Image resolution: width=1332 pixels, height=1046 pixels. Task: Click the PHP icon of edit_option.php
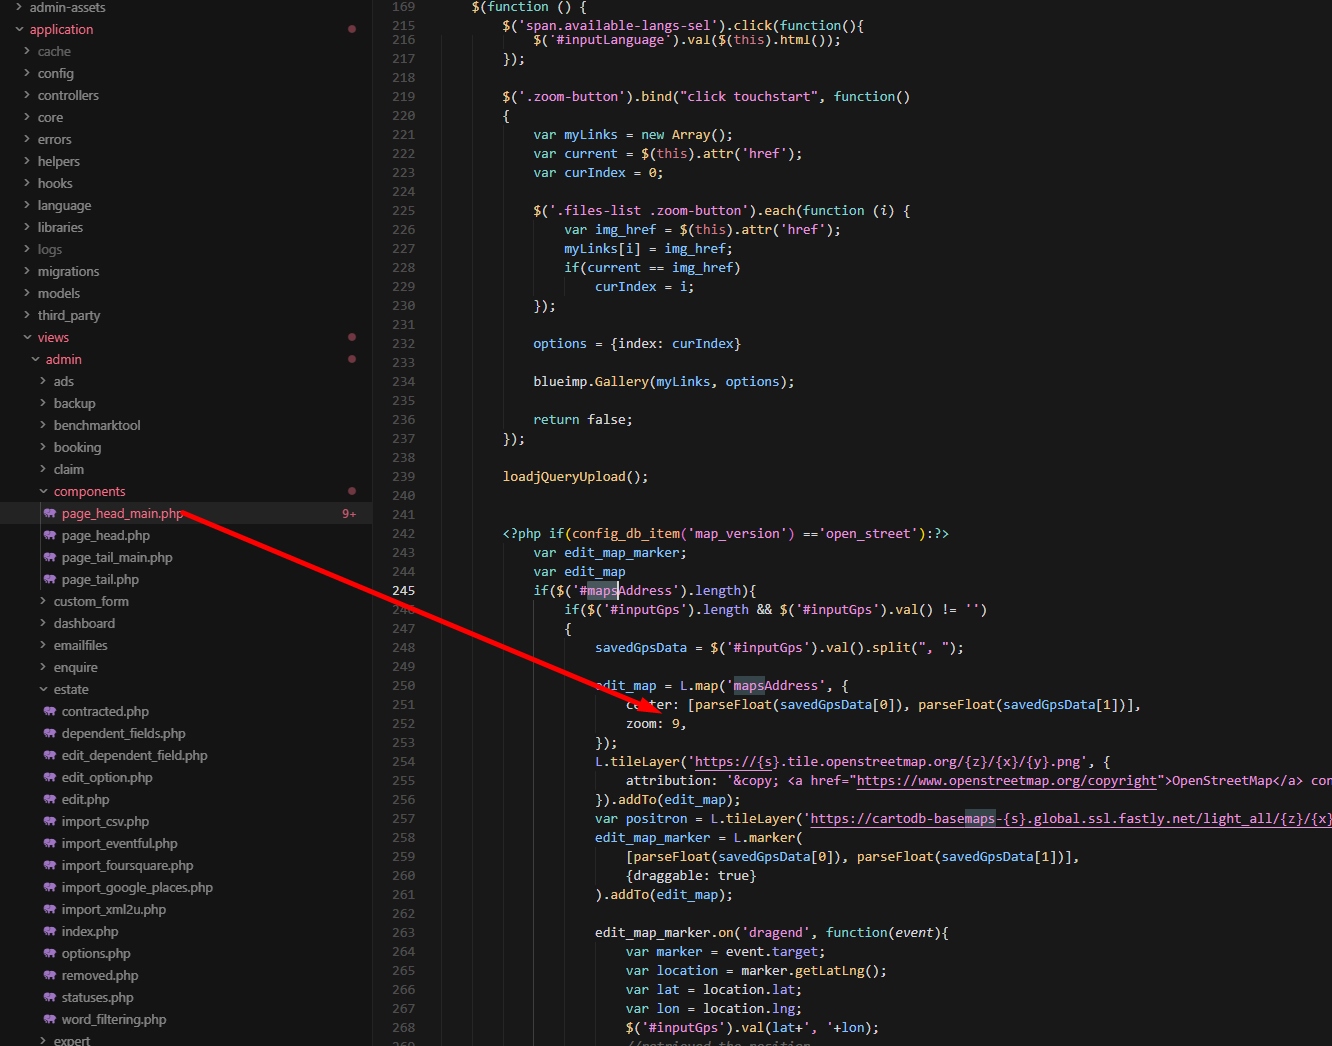tap(50, 778)
